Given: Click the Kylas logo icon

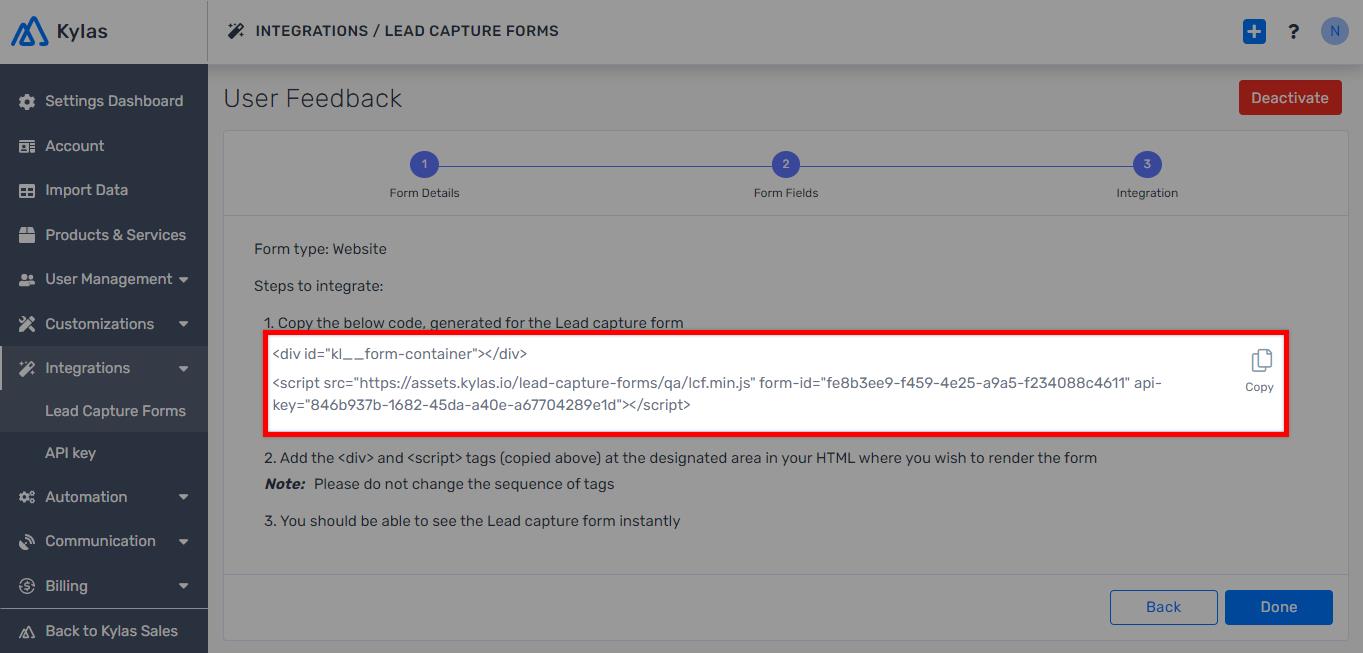Looking at the screenshot, I should pos(29,31).
